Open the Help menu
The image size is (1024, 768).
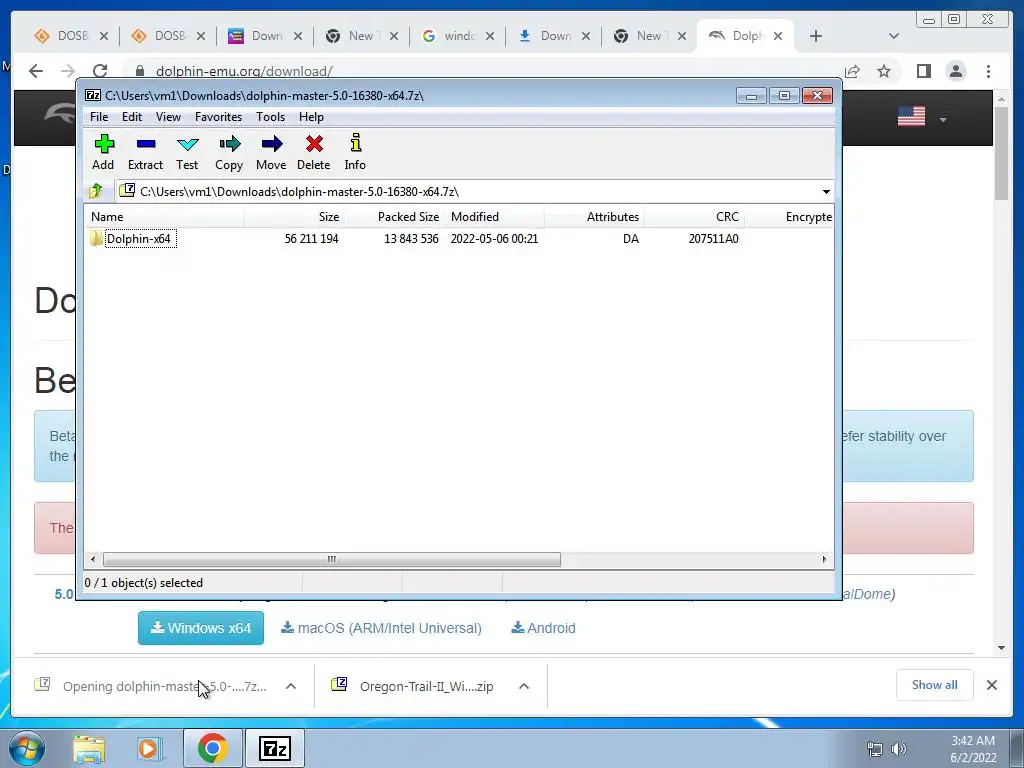pos(312,117)
